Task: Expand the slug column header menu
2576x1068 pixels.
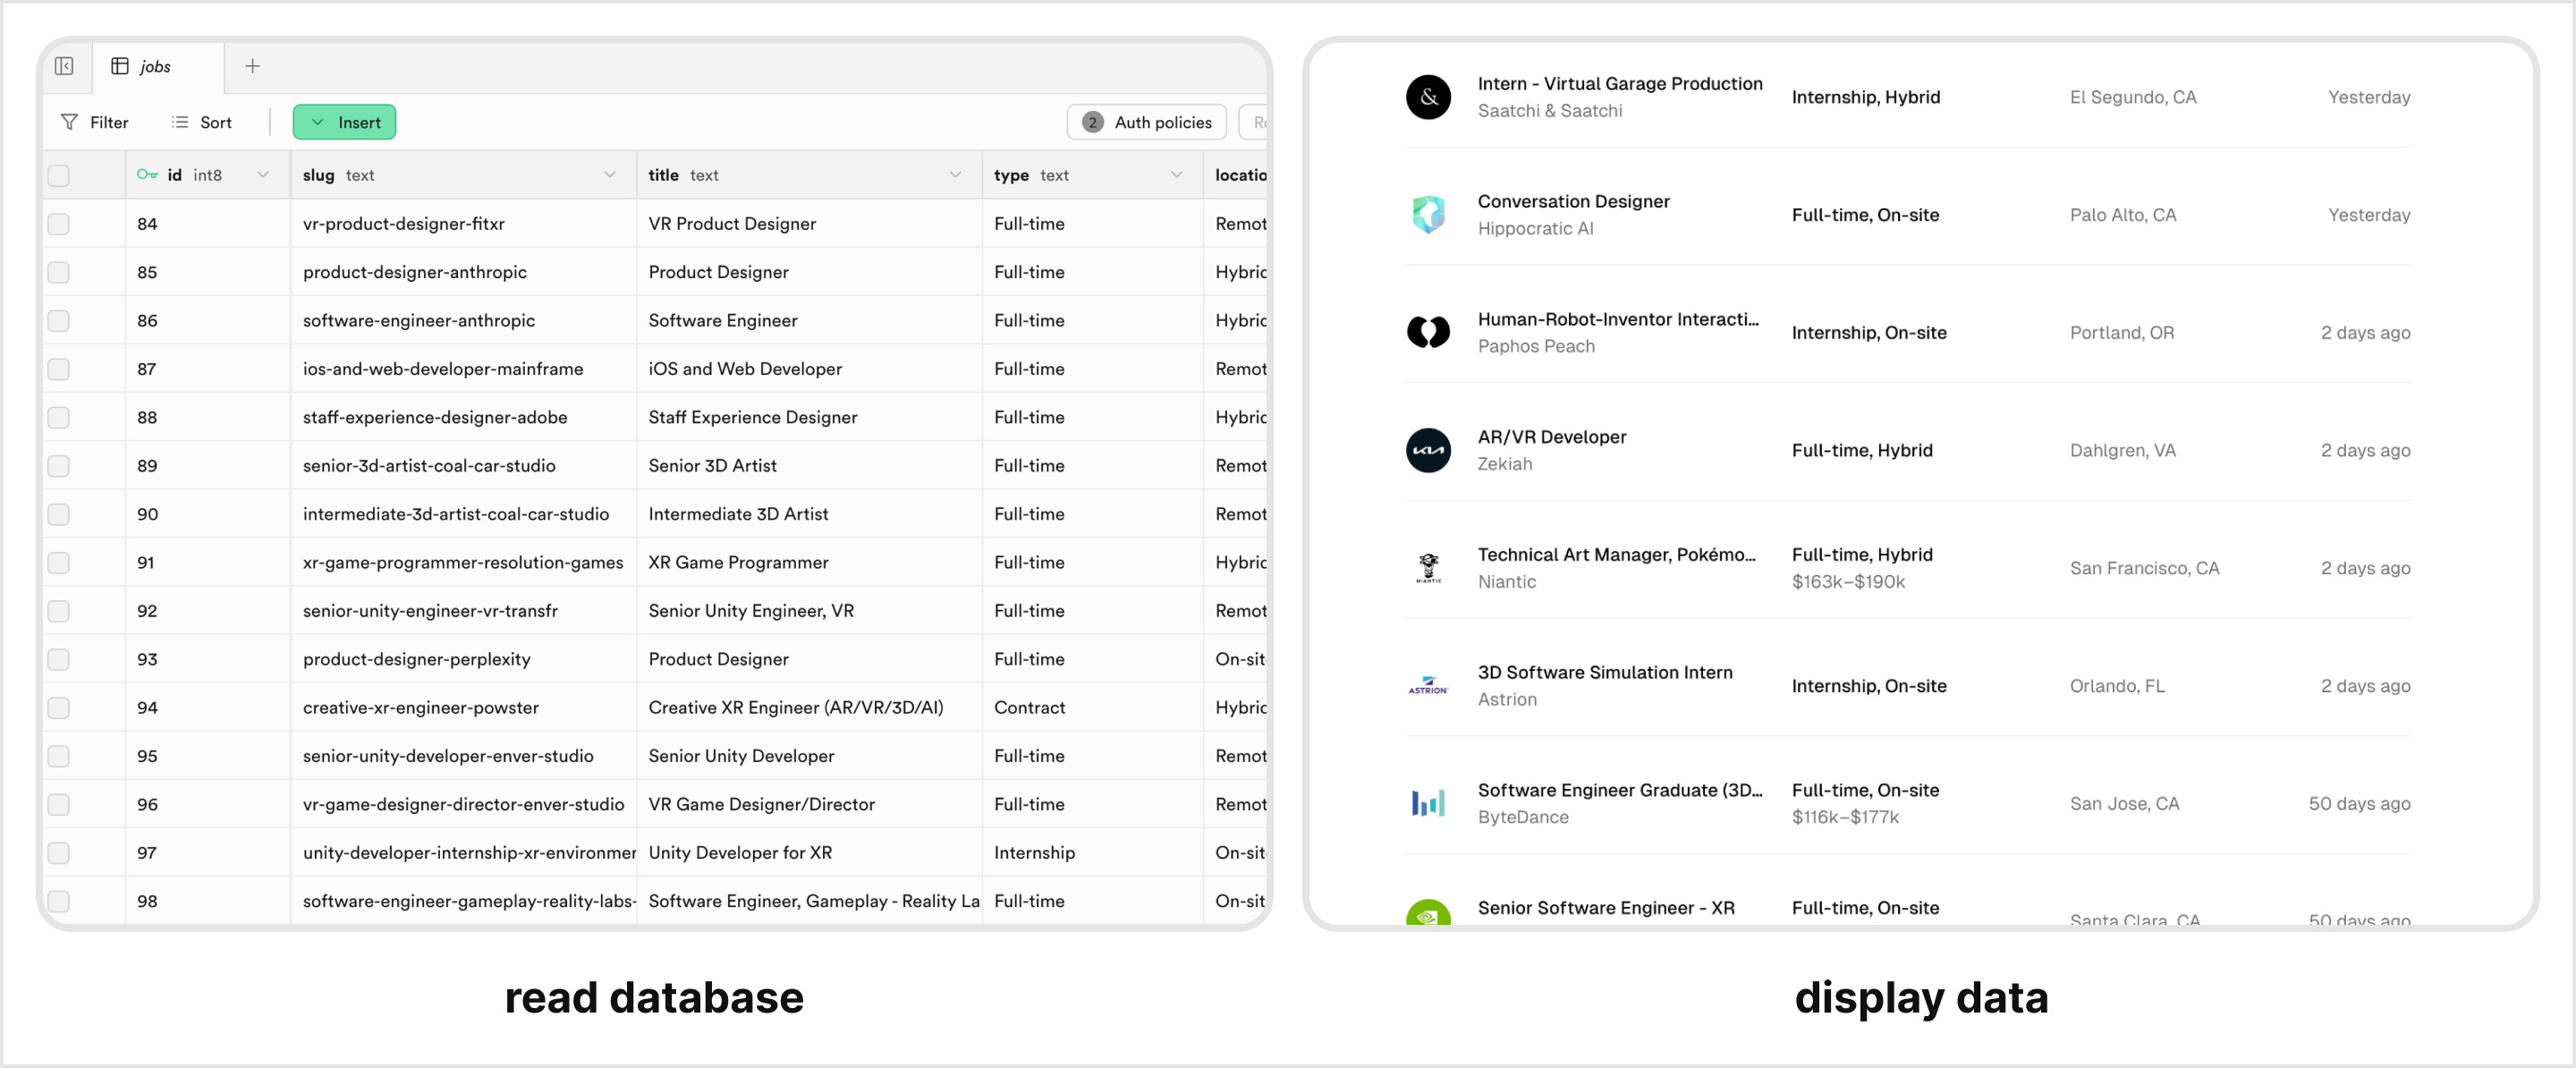Action: 609,175
